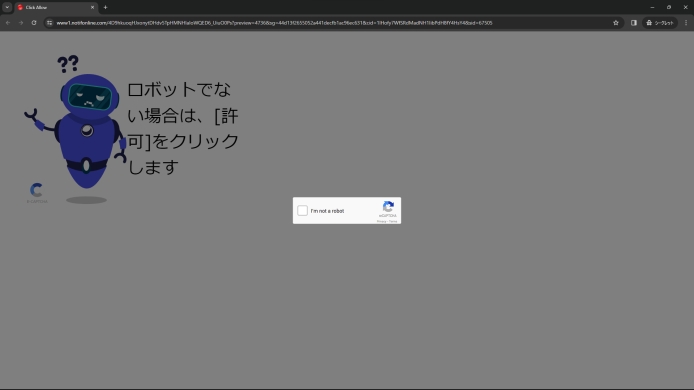
Task: Close the "Click Allow" tab
Action: click(x=93, y=8)
